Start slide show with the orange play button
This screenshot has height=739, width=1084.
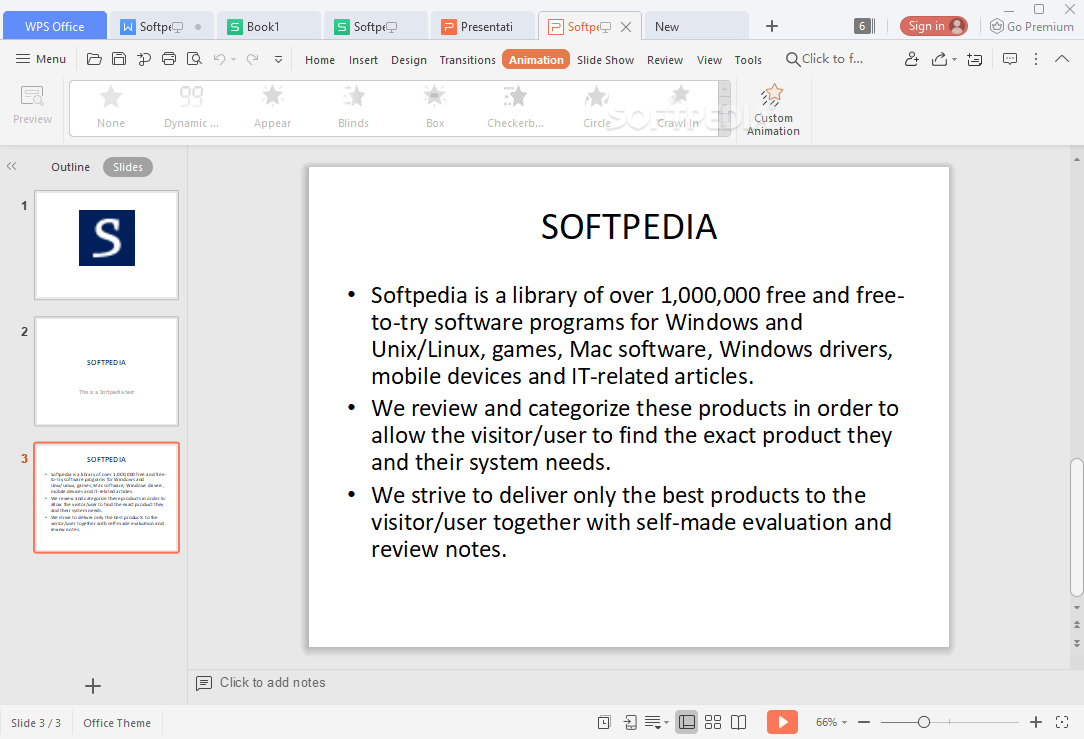point(782,722)
